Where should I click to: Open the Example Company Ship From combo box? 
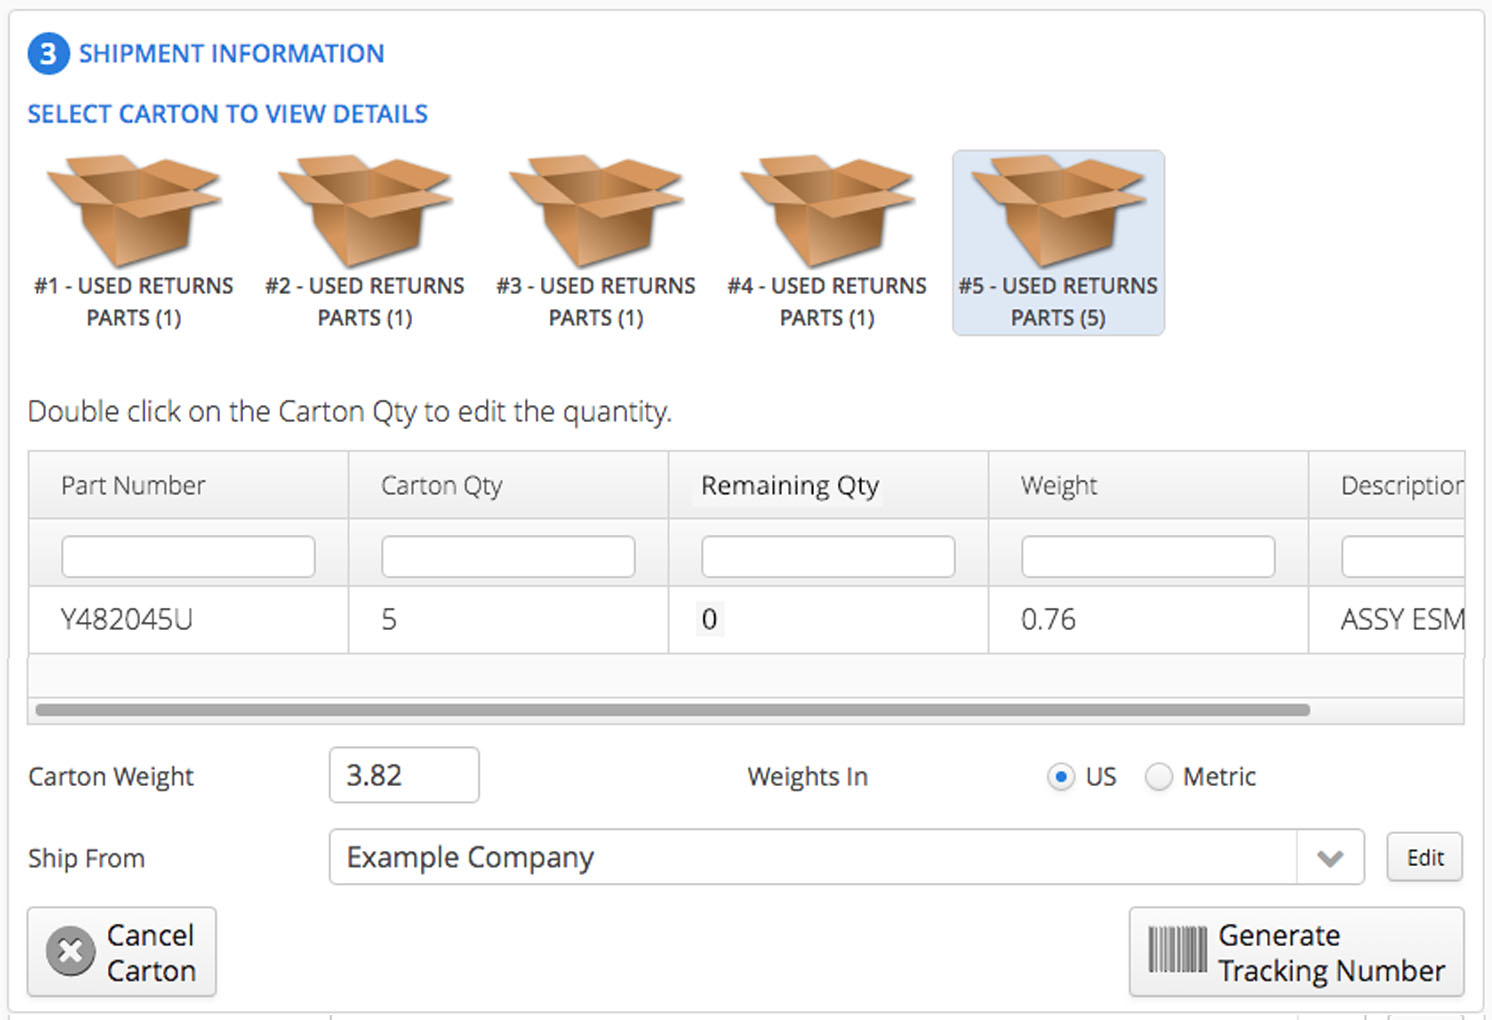click(x=846, y=857)
